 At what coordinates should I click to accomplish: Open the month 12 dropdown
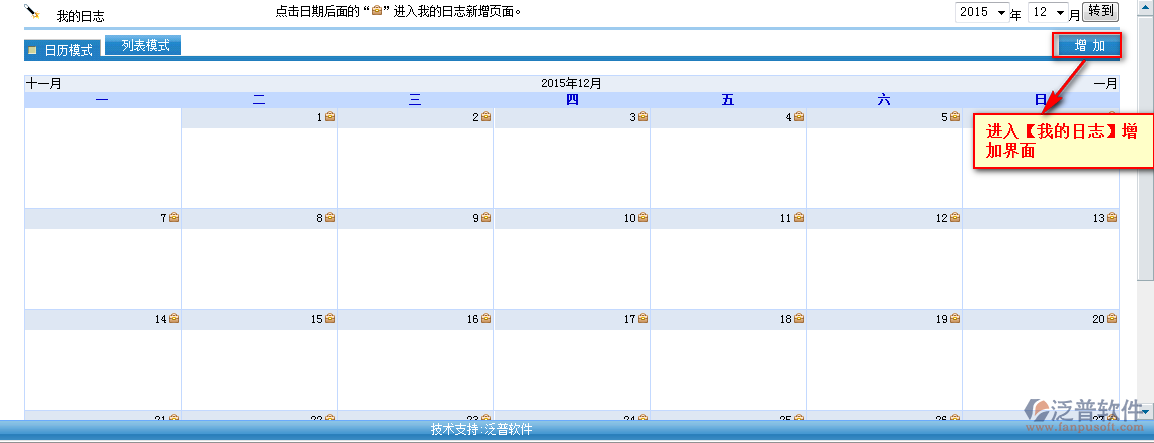coord(1049,13)
